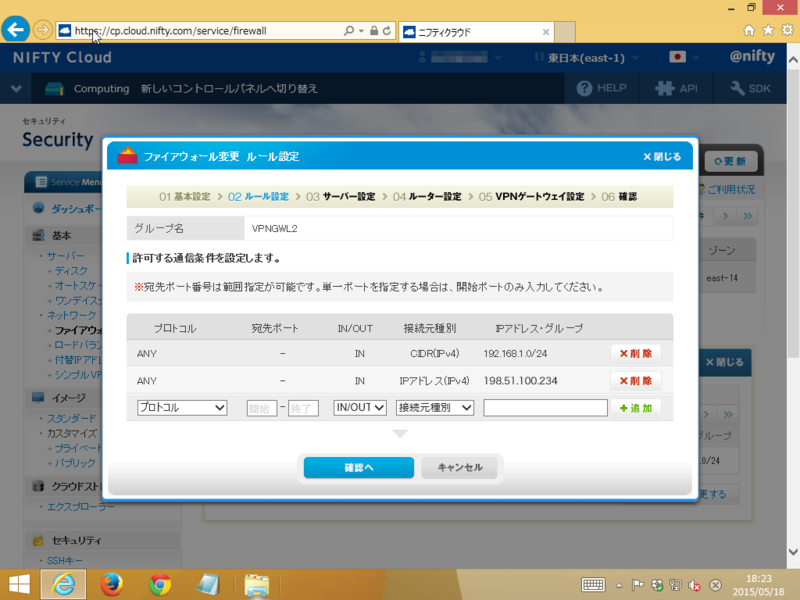Go to step 01 基本設定
Viewport: 800px width, 600px height.
tap(185, 196)
